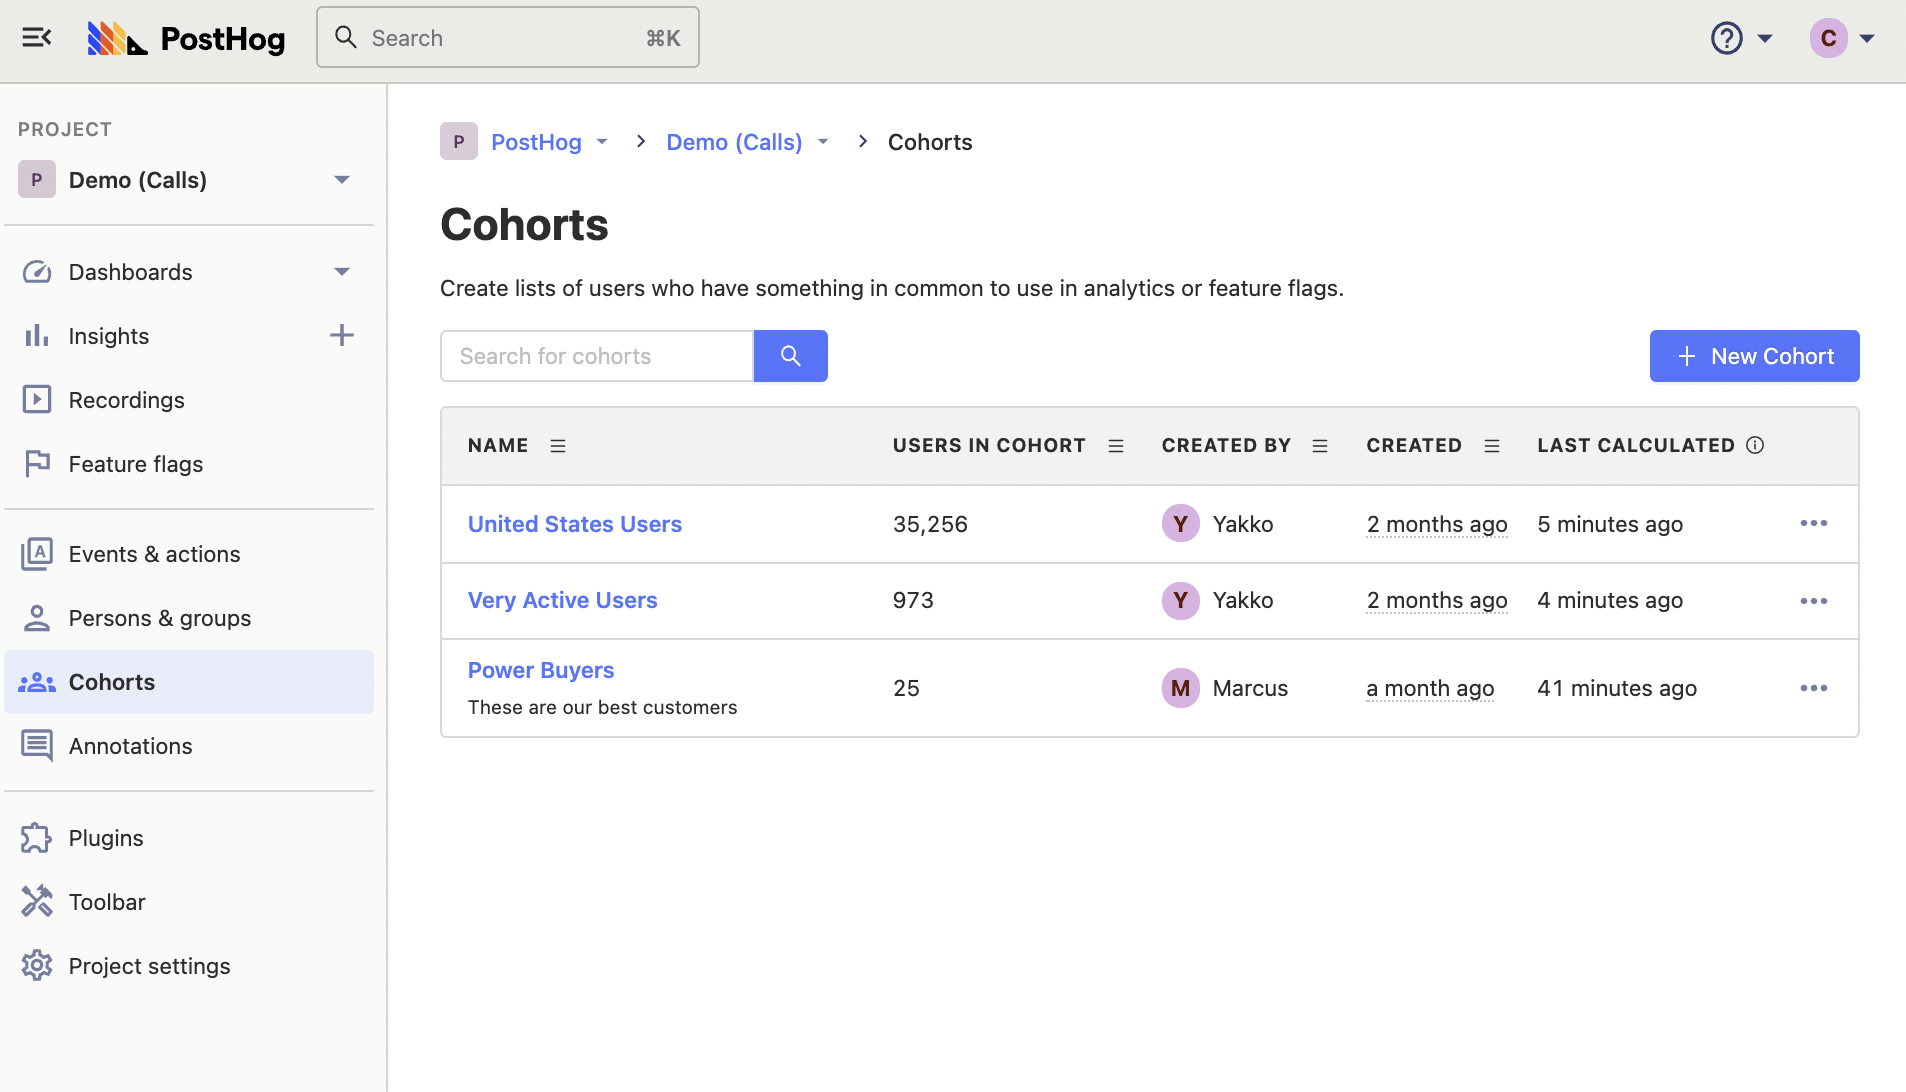
Task: Open the Very Active Users cohort
Action: [562, 600]
